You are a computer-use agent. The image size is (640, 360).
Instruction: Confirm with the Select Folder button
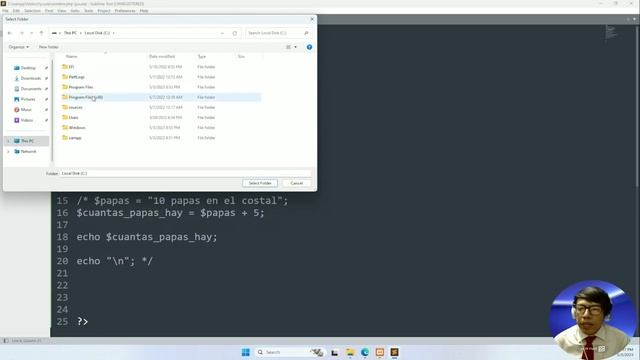[260, 183]
